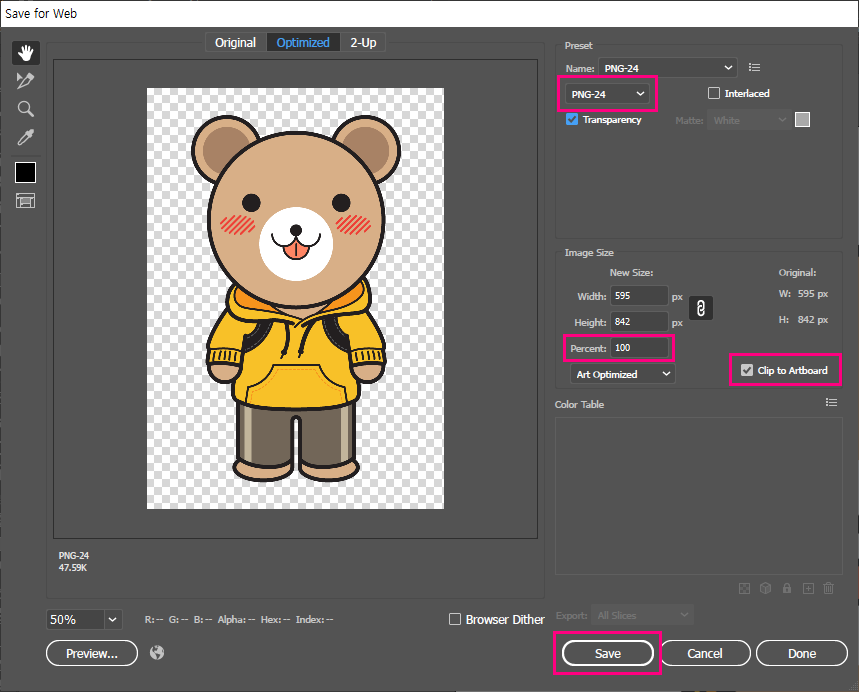
Task: Toggle slices visibility icon
Action: [x=25, y=201]
